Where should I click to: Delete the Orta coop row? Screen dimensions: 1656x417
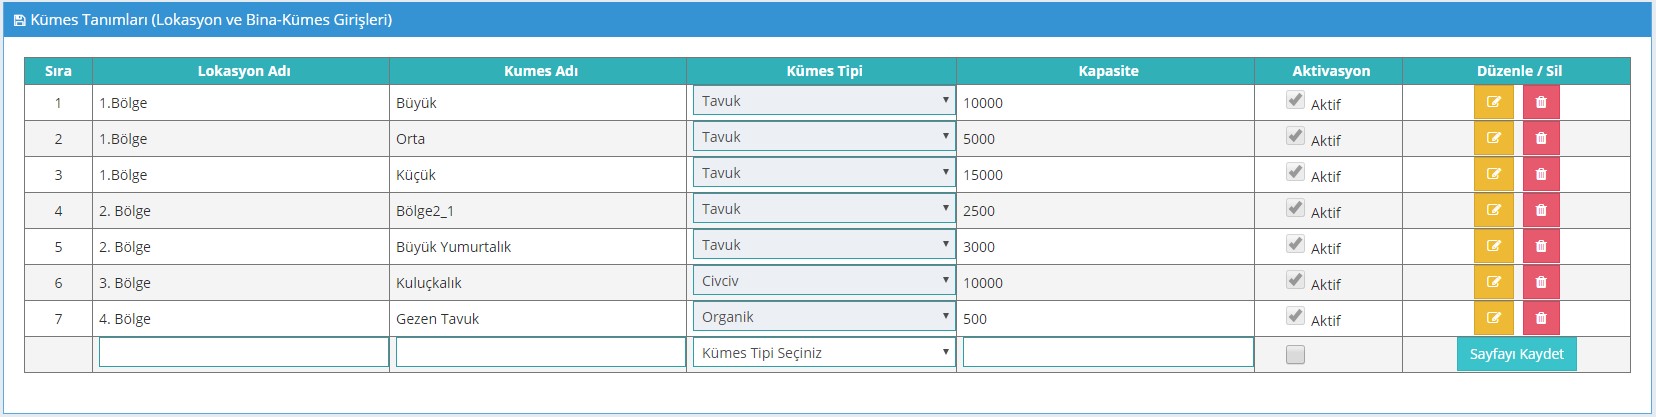click(1541, 138)
